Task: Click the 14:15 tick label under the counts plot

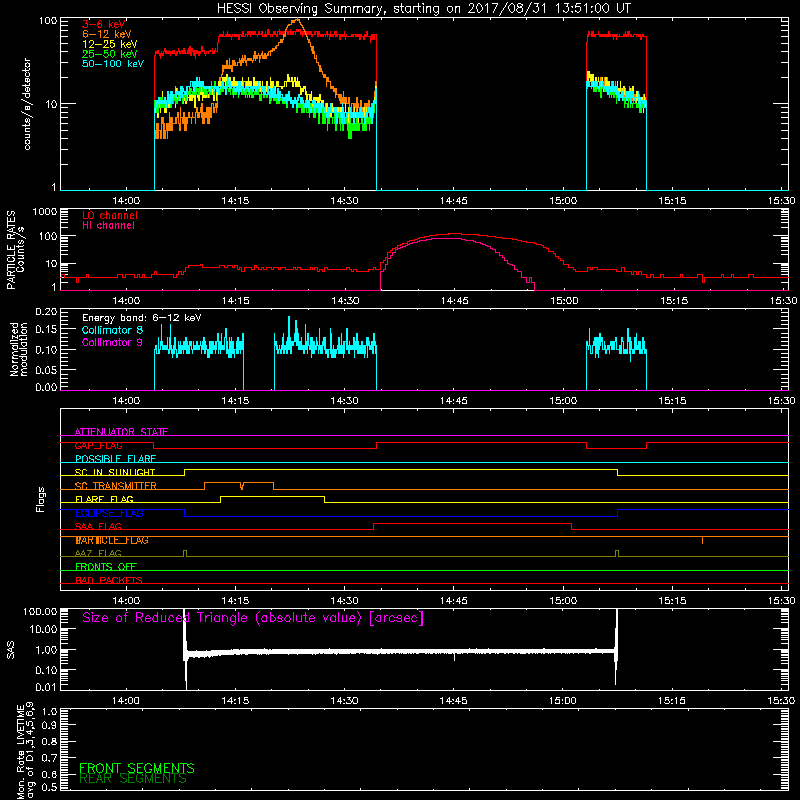Action: click(x=235, y=201)
